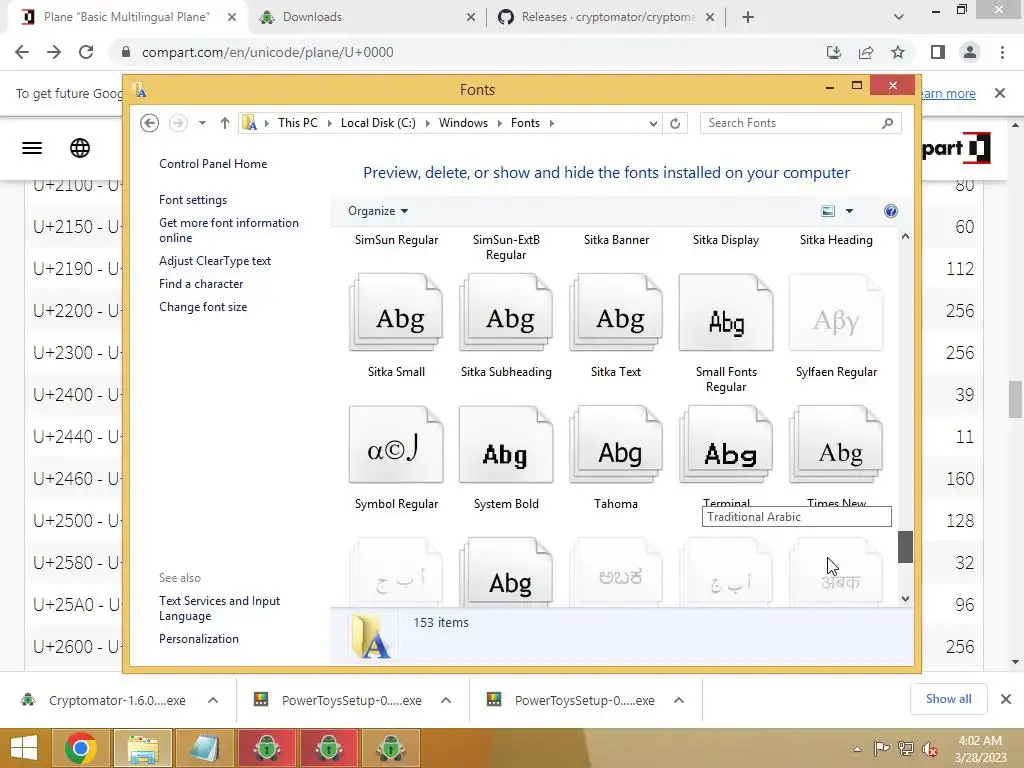1024x768 pixels.
Task: Click the Sitka Heading font label
Action: 836,240
